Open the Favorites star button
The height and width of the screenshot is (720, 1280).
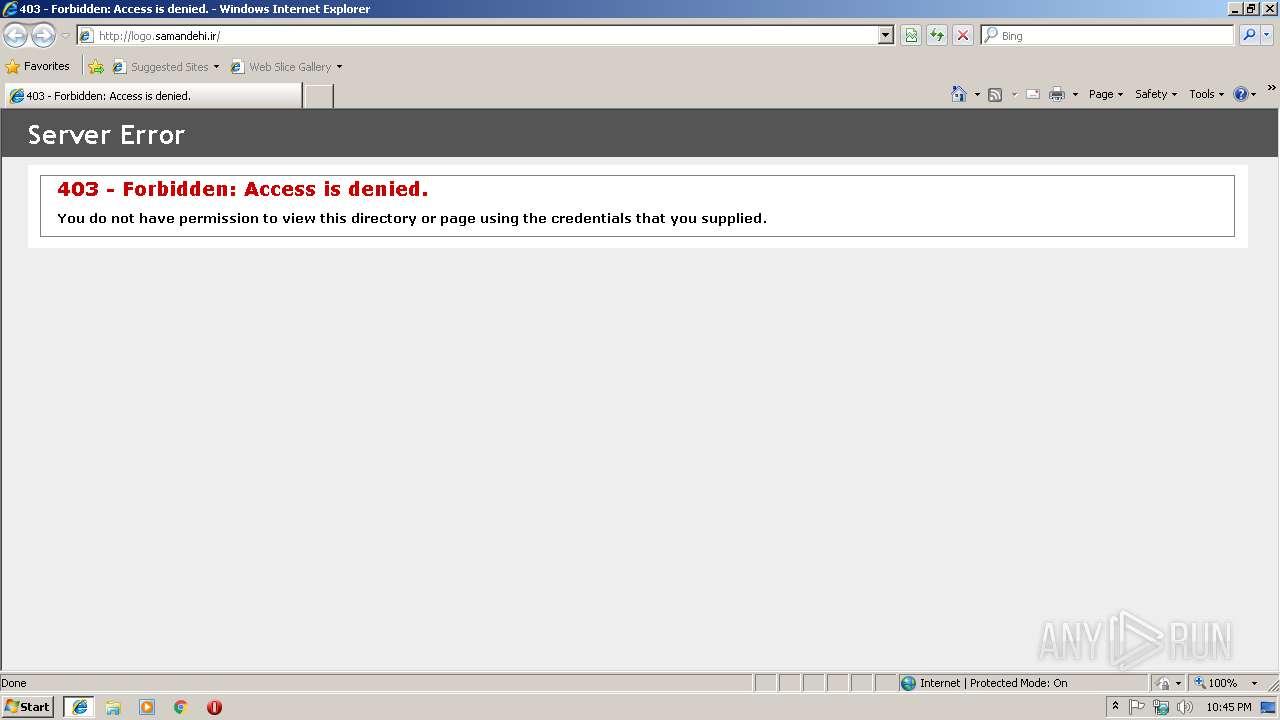[38, 67]
